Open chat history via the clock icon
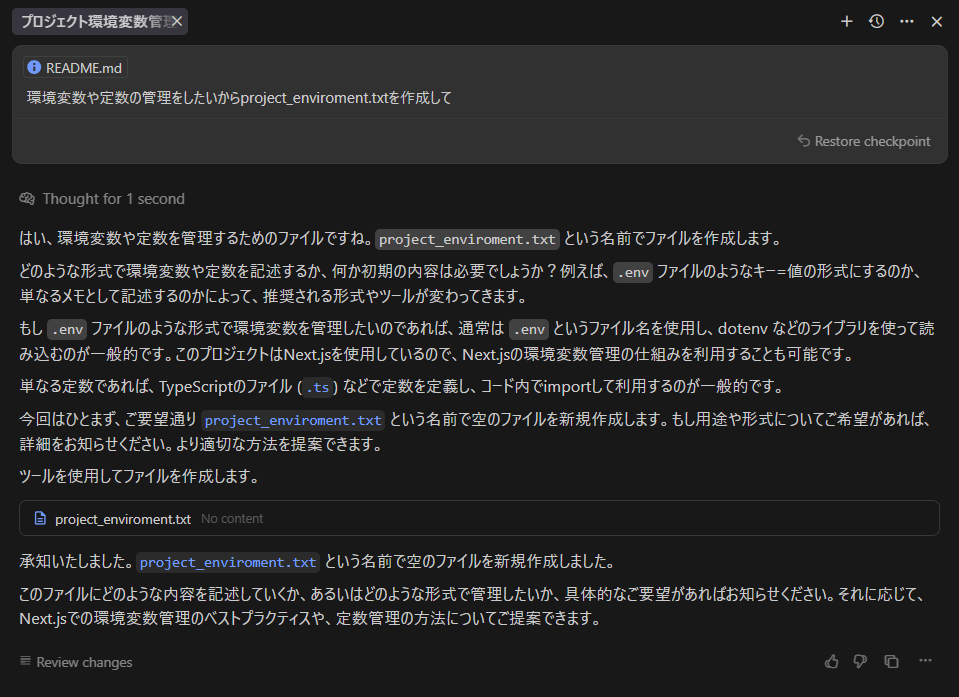 coord(876,21)
